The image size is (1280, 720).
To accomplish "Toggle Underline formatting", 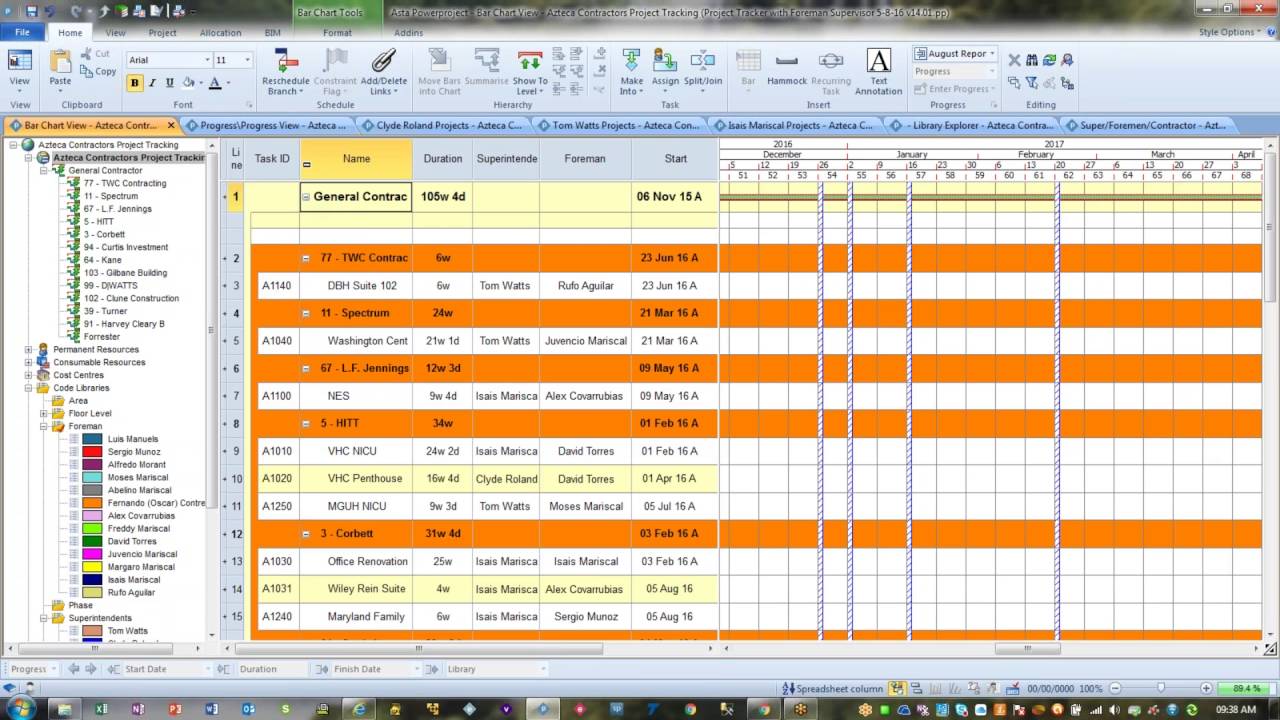I will coord(169,83).
